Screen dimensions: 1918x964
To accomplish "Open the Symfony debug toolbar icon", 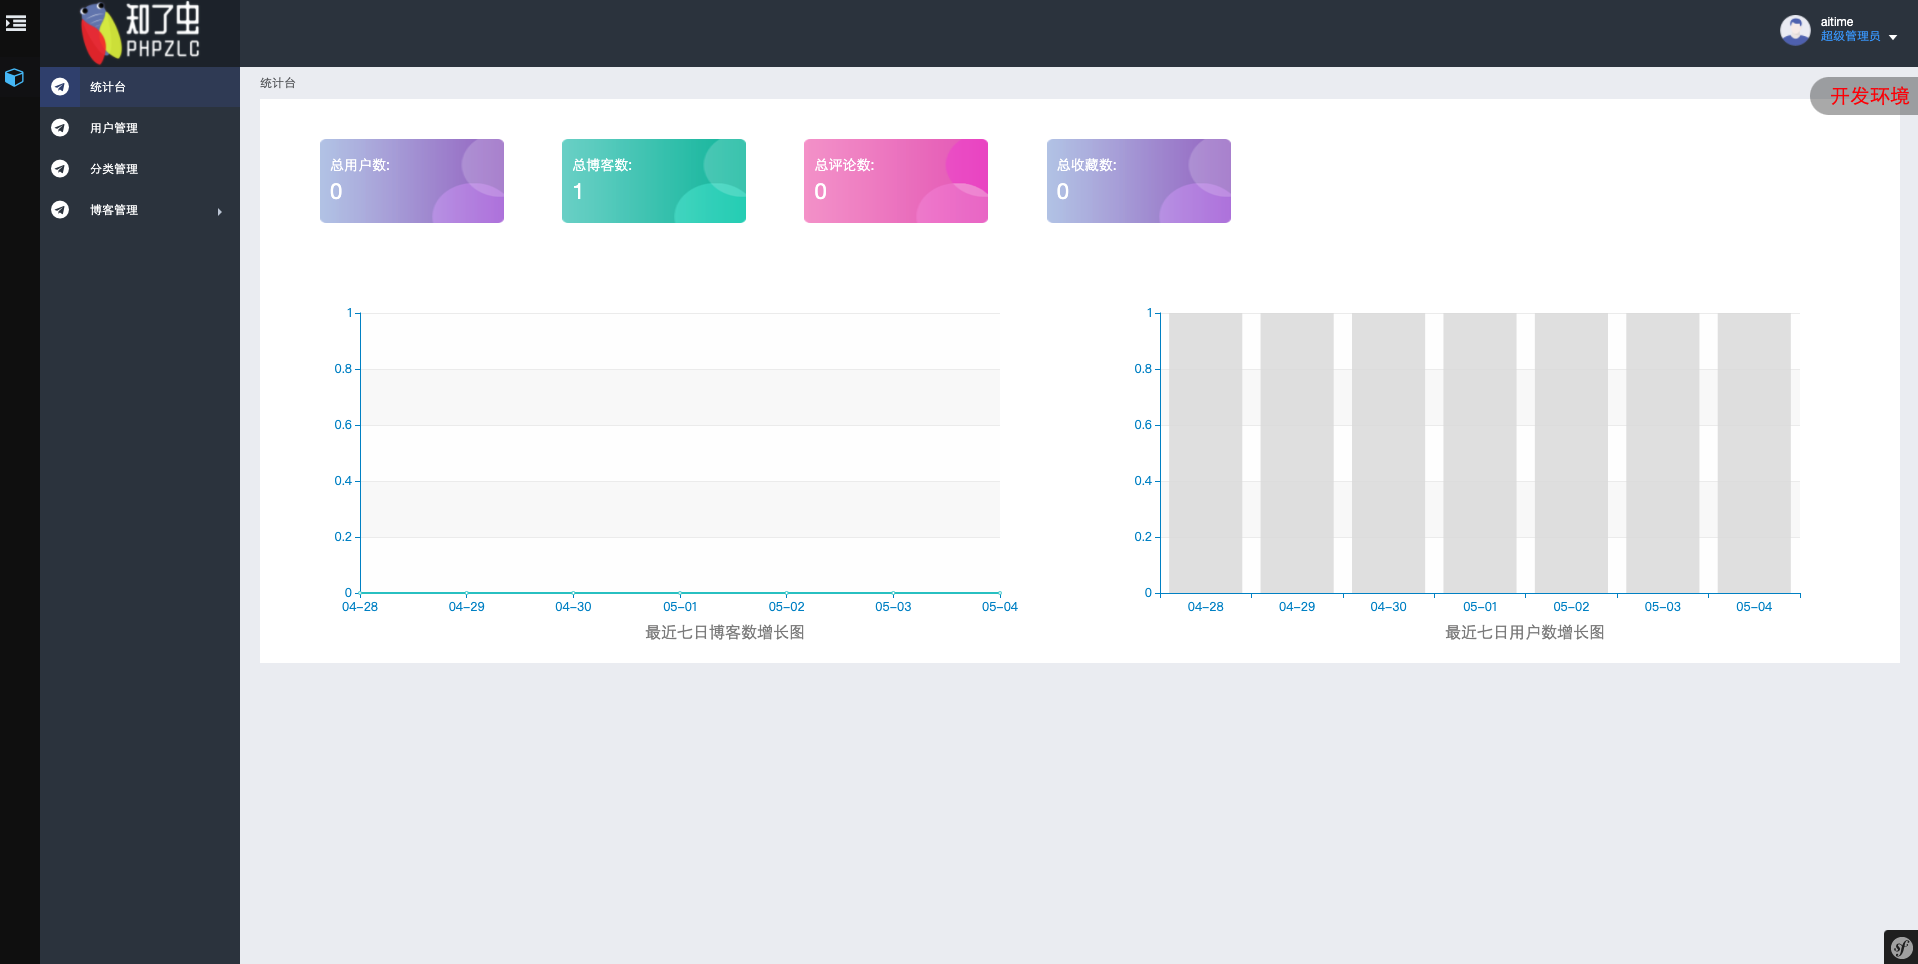I will click(x=1900, y=947).
